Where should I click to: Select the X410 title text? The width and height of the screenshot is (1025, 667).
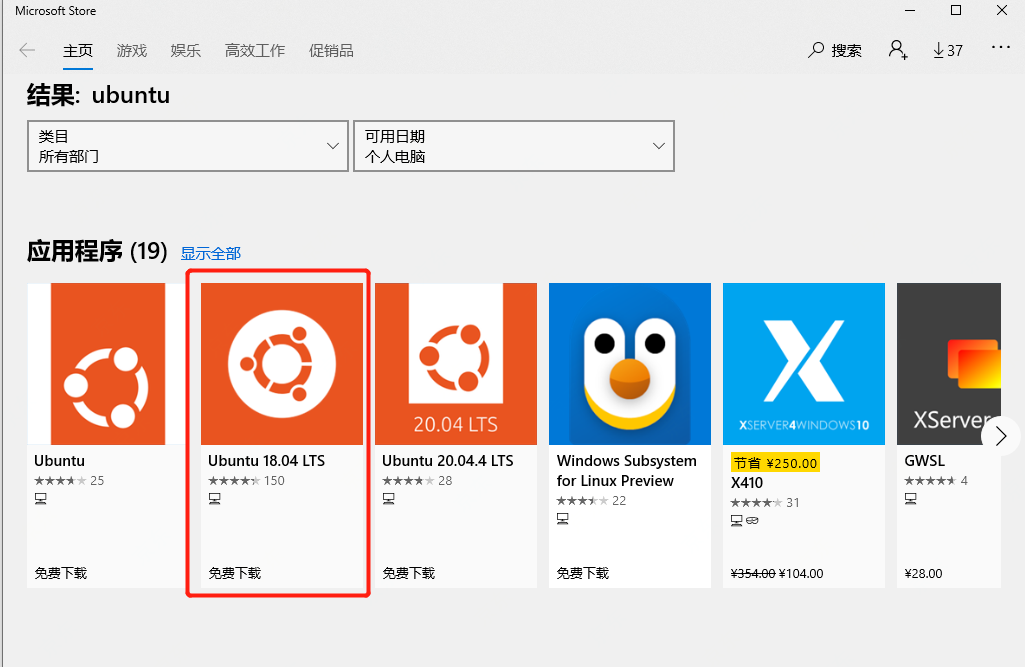pos(747,483)
